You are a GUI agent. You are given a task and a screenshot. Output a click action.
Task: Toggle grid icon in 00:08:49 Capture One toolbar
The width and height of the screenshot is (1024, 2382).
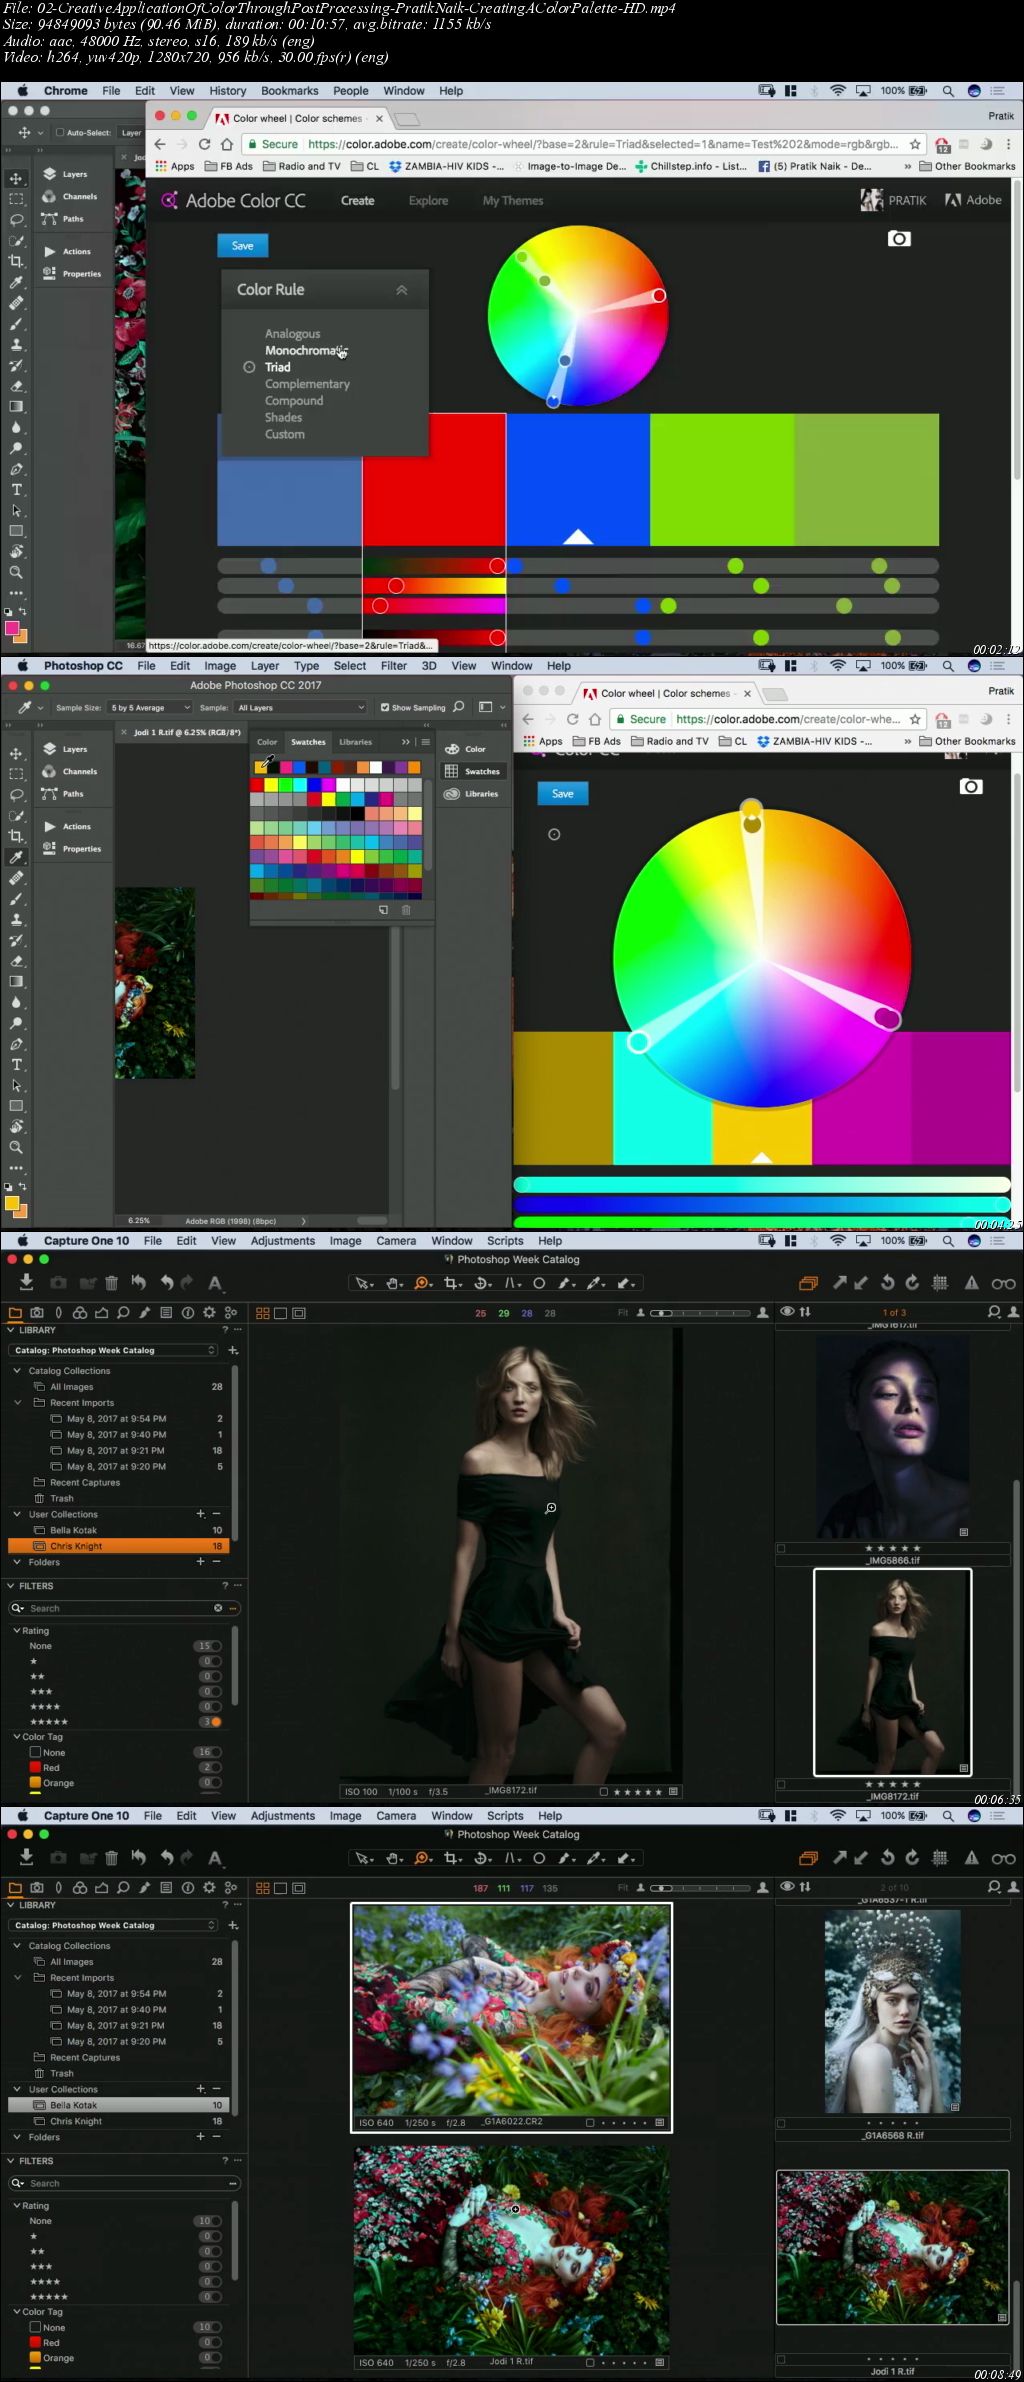tap(940, 1858)
